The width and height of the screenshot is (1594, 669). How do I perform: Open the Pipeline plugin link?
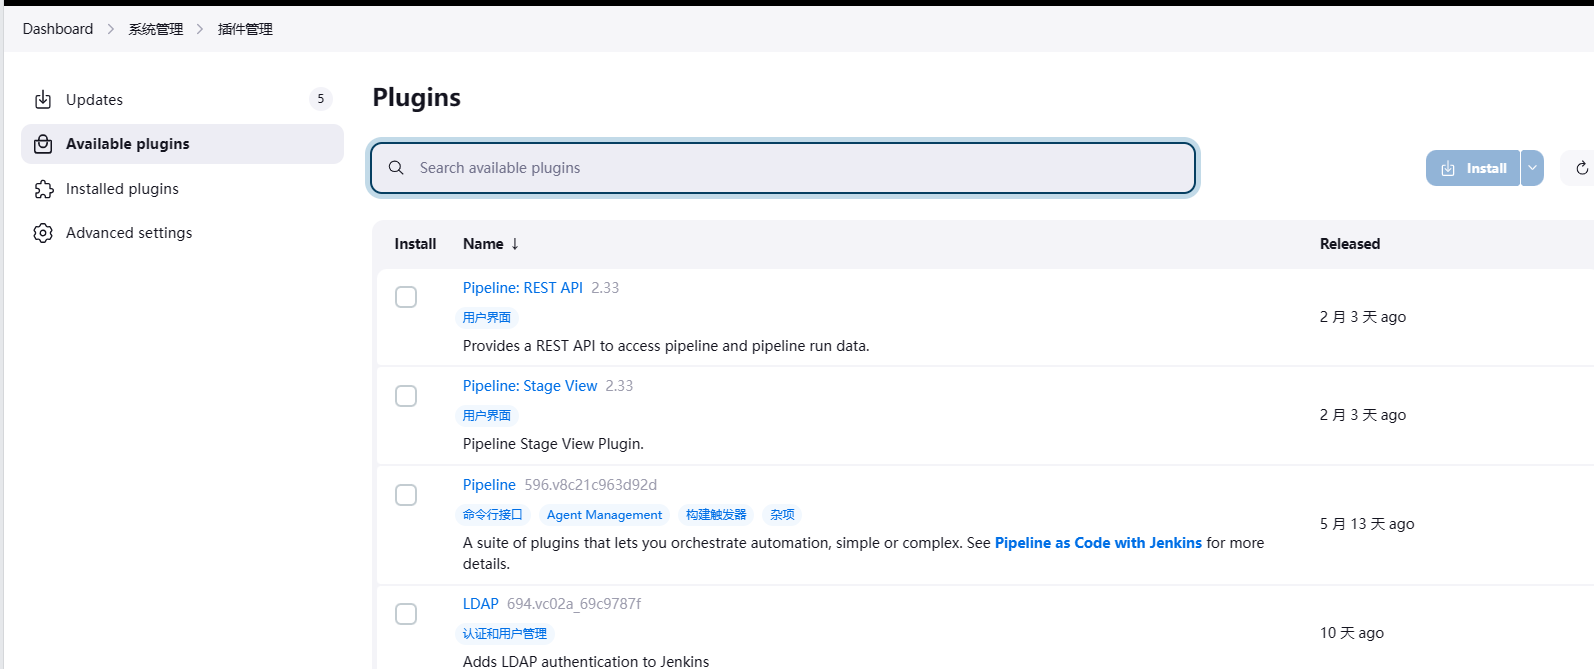[489, 485]
